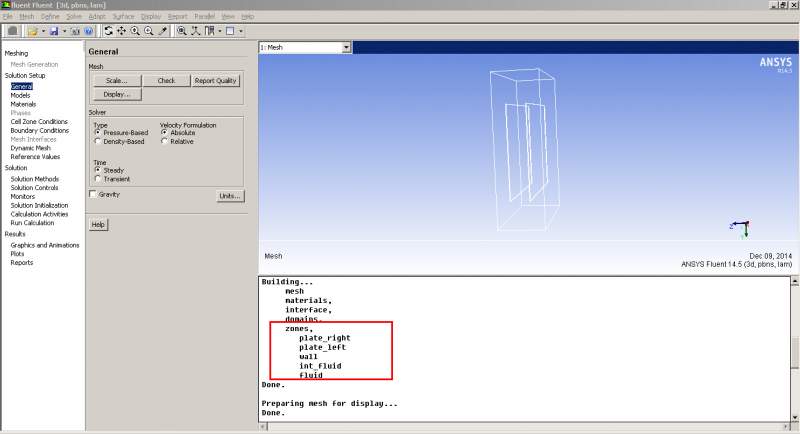Open the File menu
Image resolution: width=800 pixels, height=434 pixels.
(x=7, y=16)
